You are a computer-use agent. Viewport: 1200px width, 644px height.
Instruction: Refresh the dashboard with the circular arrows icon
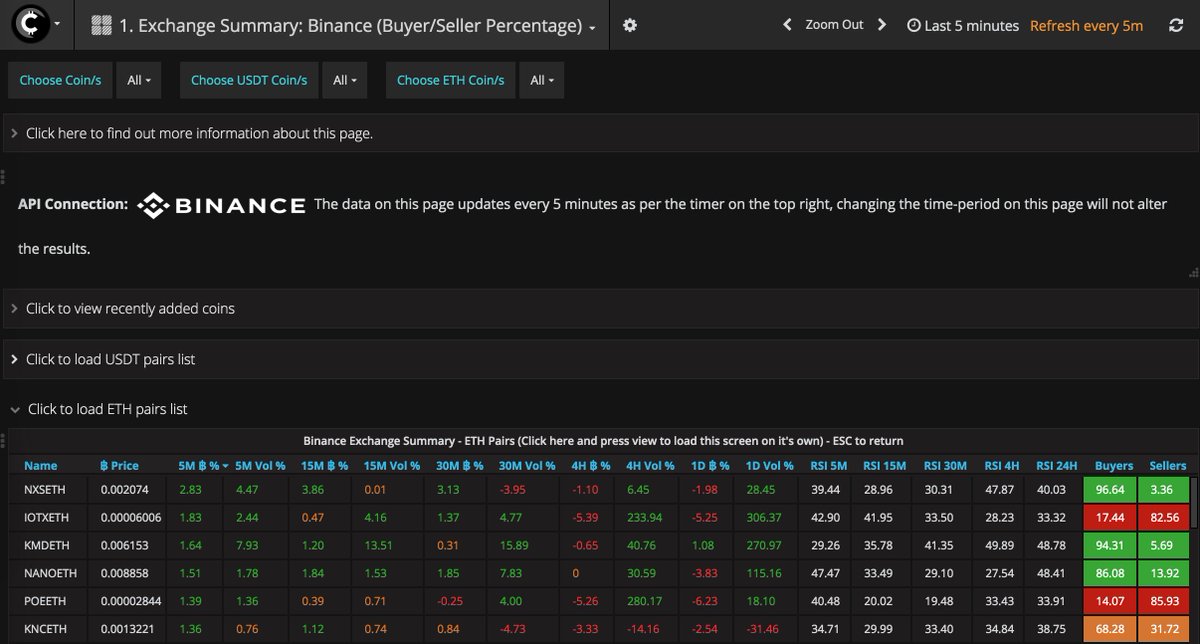[1176, 26]
